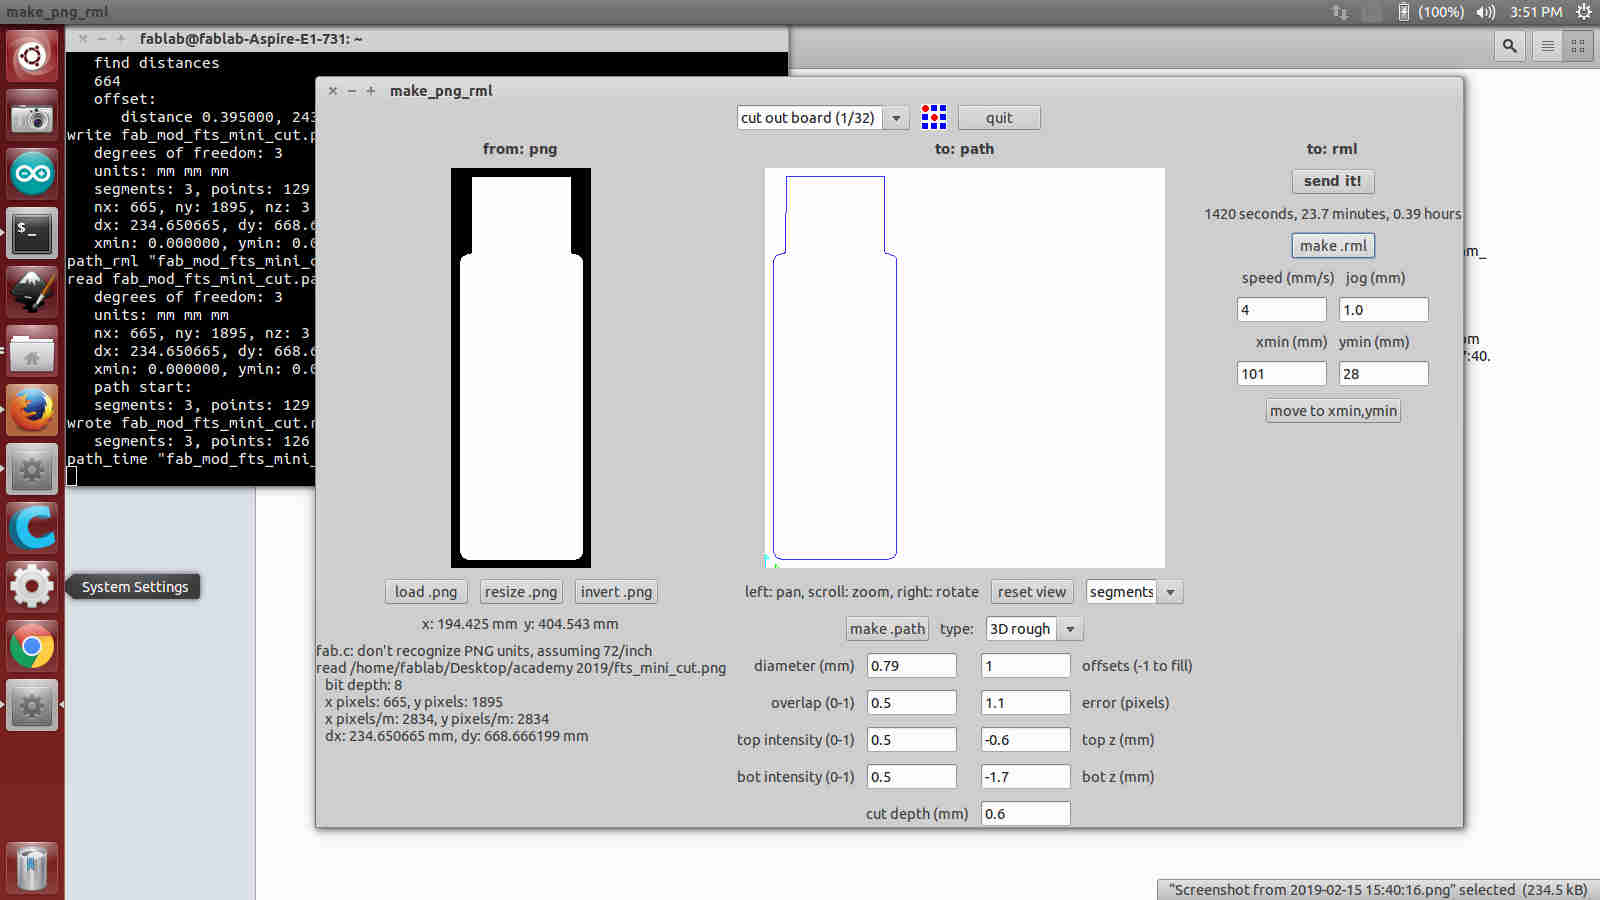Click the 'to: path' heading
This screenshot has height=900, width=1600.
click(x=964, y=149)
